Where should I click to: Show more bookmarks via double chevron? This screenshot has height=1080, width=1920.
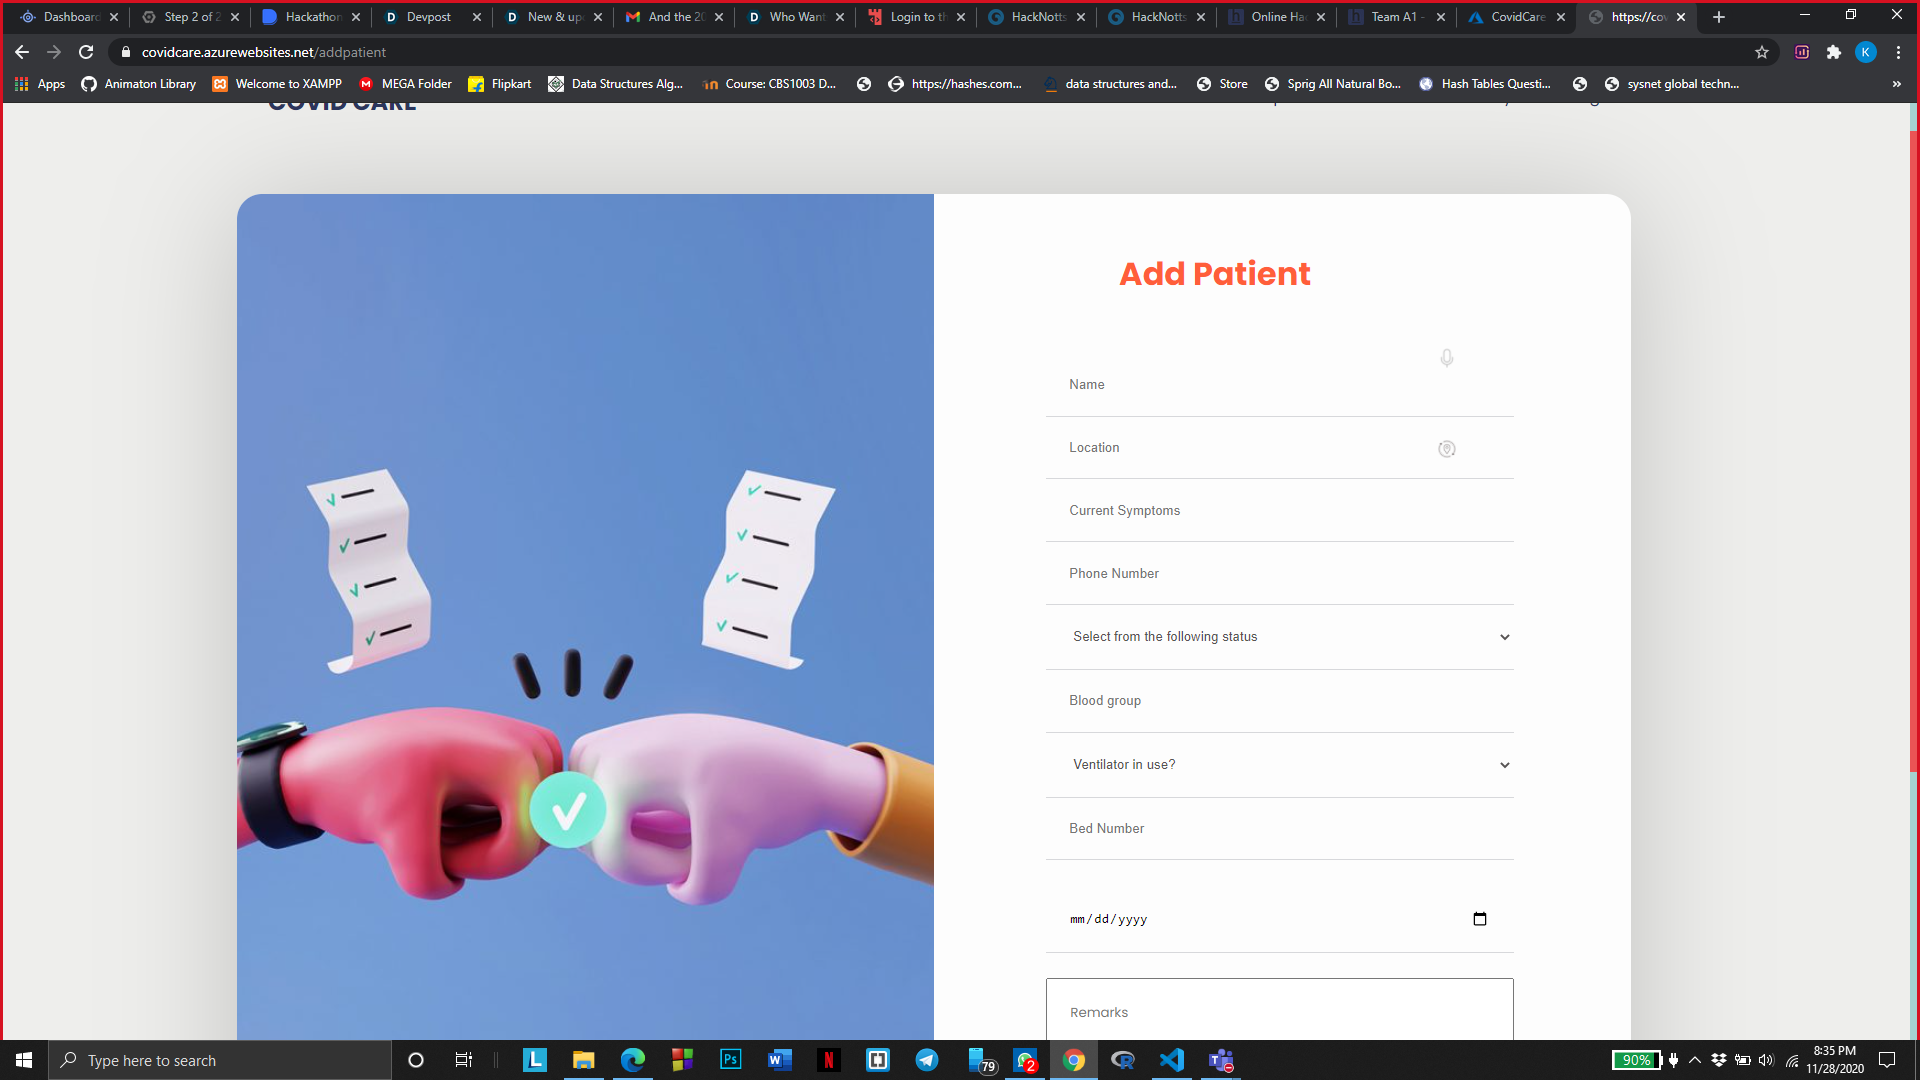tap(1896, 84)
